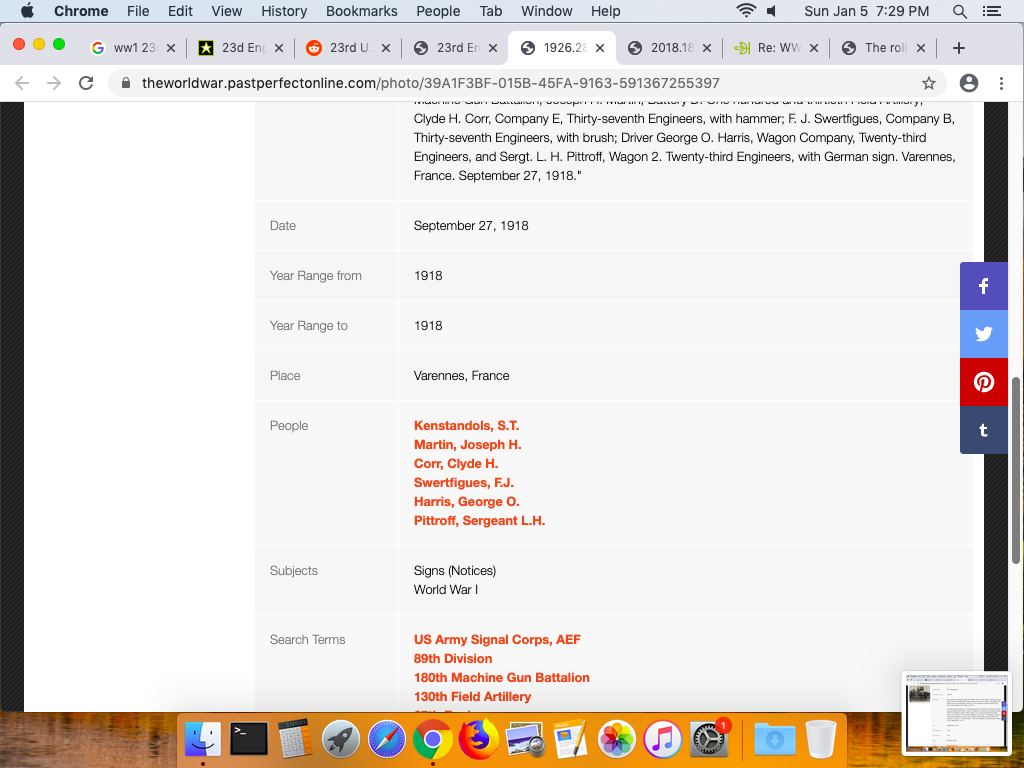Click the page vertical scrollbar thumb

click(1017, 470)
